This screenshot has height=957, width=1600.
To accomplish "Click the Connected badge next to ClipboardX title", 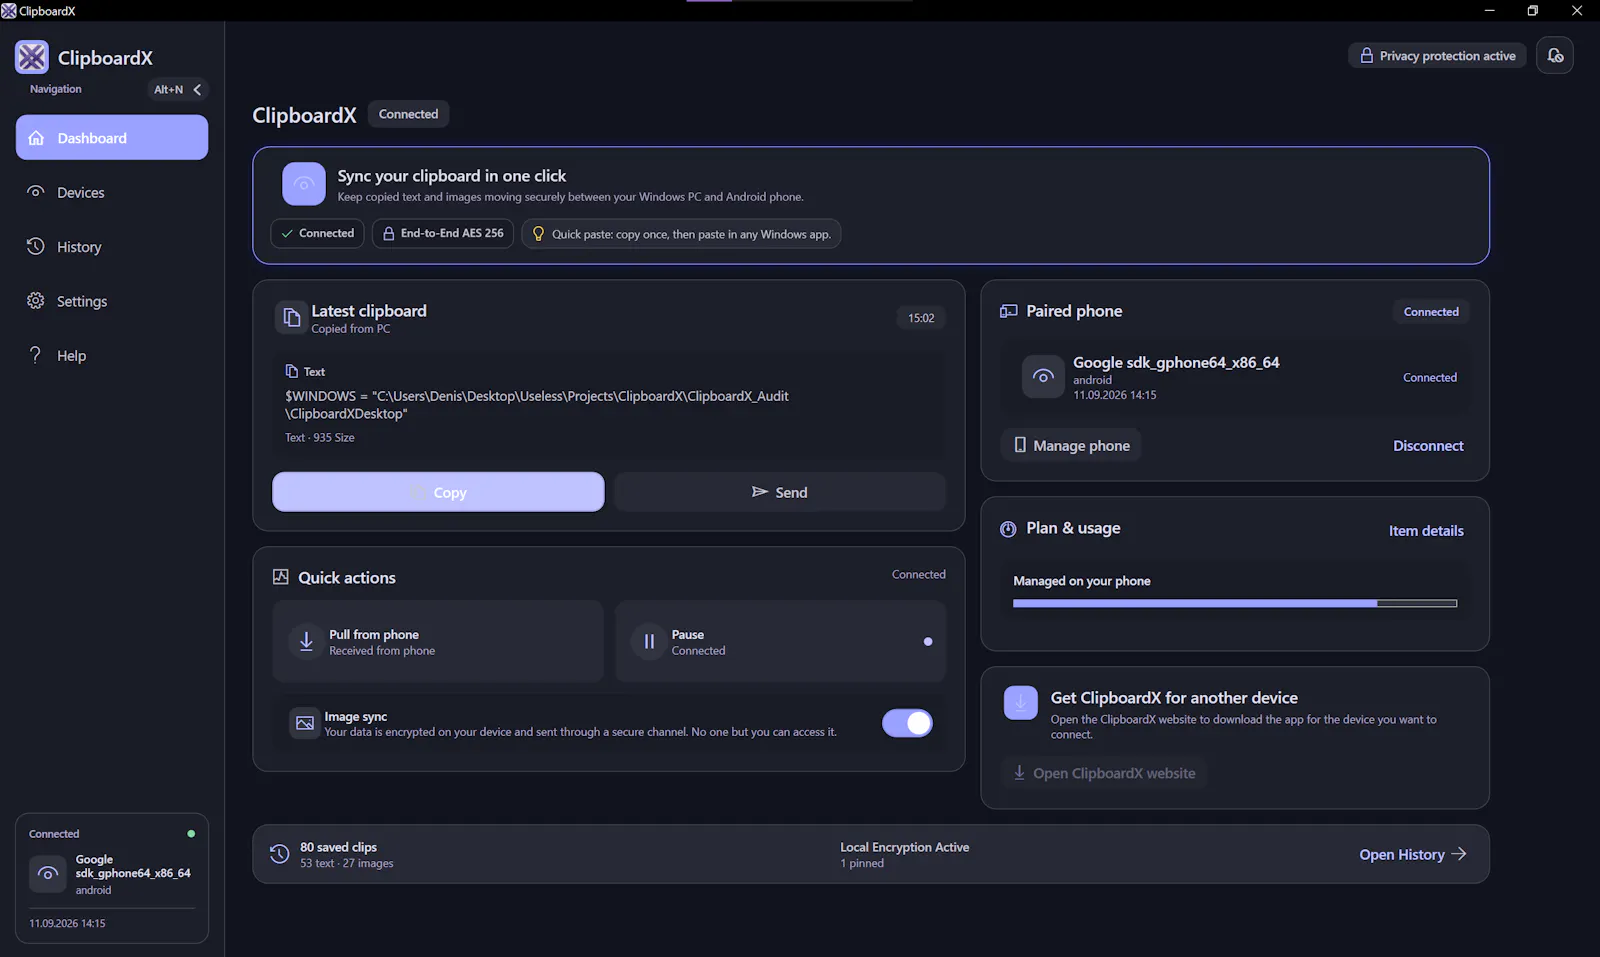I will point(408,114).
